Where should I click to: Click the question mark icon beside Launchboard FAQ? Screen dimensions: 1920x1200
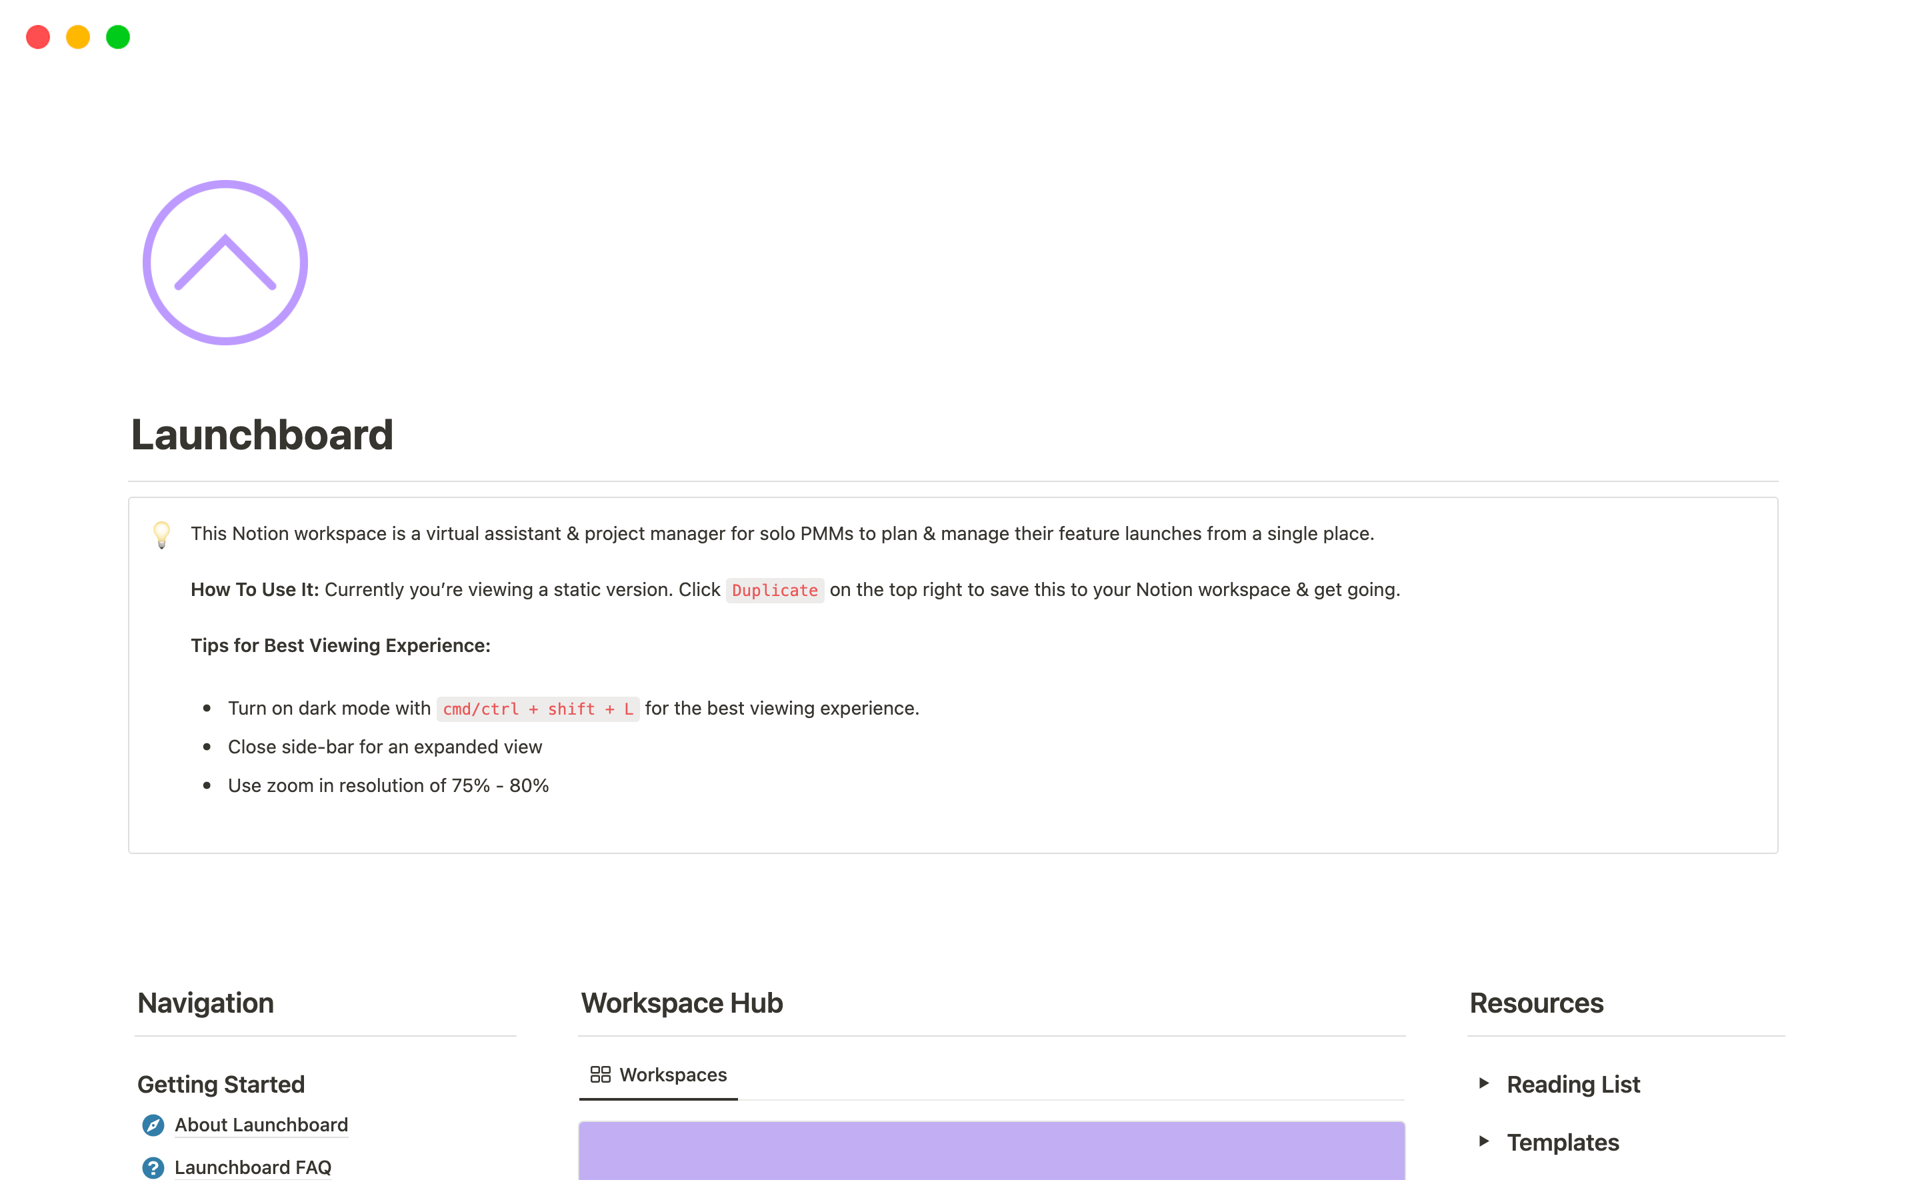[x=153, y=1168]
